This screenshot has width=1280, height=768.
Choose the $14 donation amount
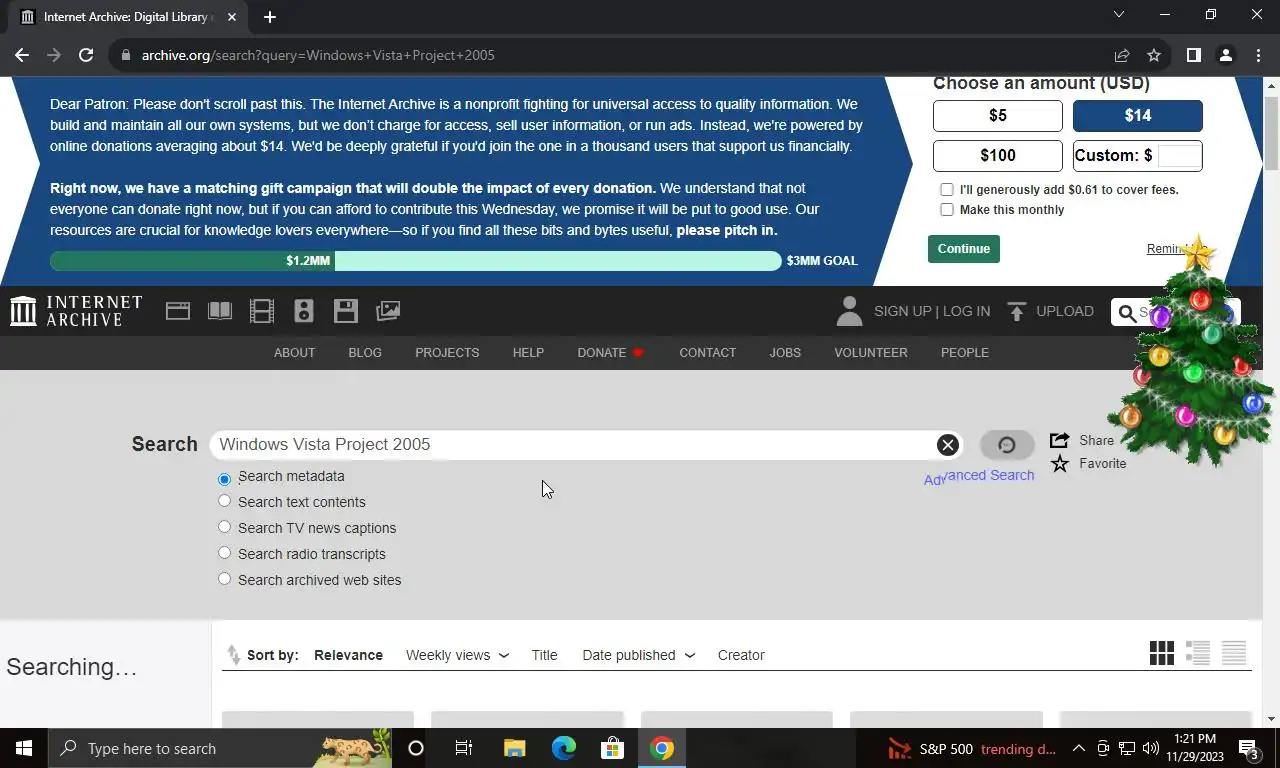(1138, 116)
